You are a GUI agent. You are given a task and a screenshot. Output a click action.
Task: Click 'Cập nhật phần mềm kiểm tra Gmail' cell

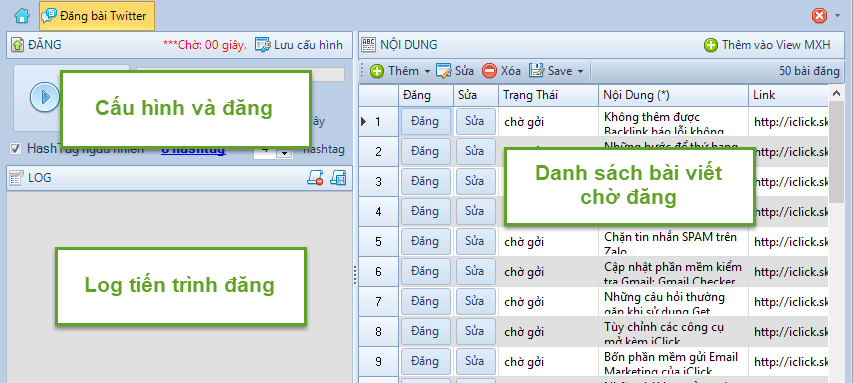coord(673,271)
